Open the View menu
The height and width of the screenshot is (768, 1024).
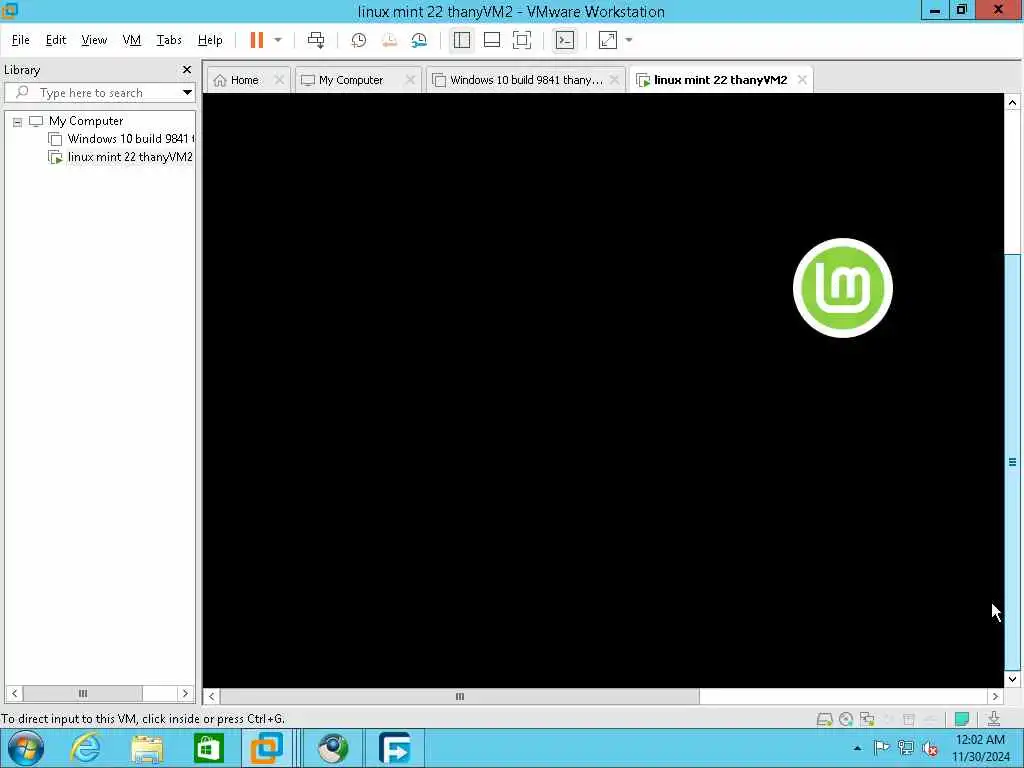click(x=94, y=40)
